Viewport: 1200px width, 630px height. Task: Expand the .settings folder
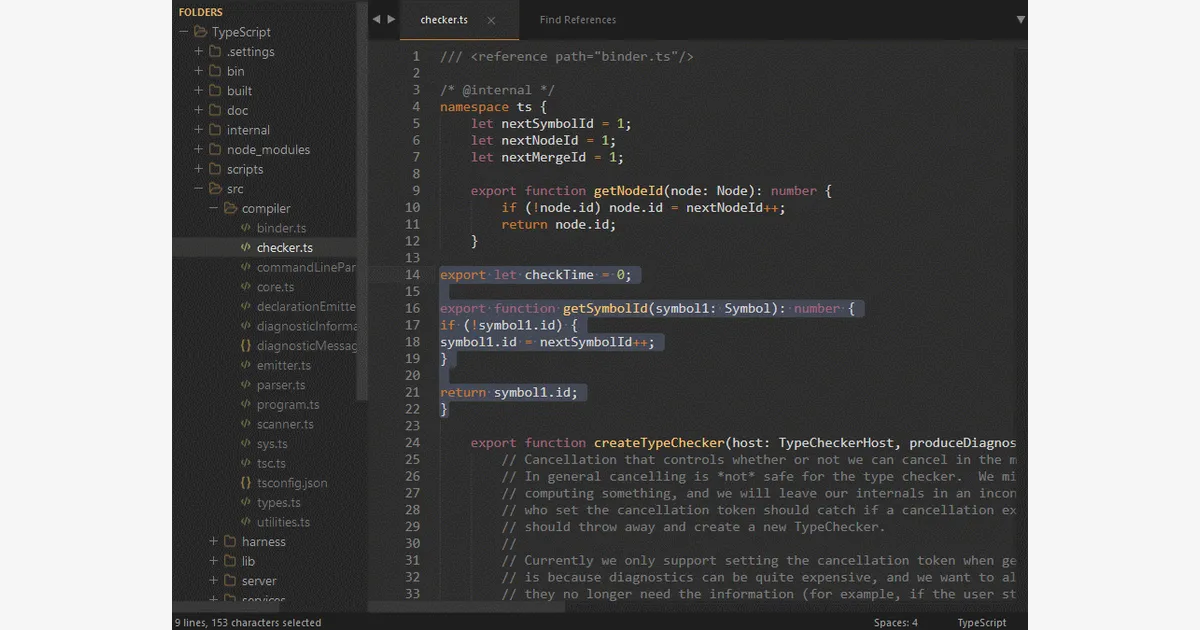[199, 52]
